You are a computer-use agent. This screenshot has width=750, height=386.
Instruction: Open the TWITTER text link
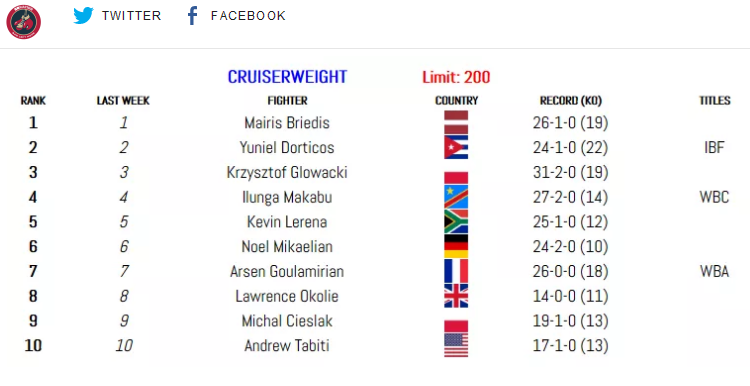[132, 16]
